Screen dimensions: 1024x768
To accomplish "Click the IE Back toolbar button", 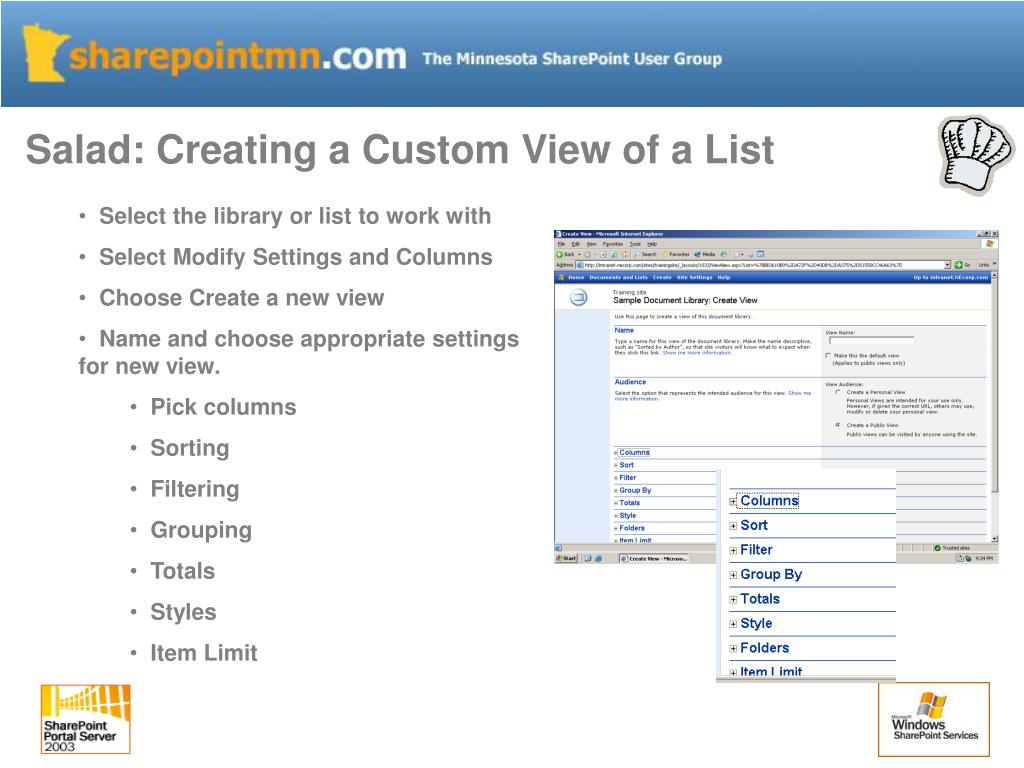I will (568, 254).
